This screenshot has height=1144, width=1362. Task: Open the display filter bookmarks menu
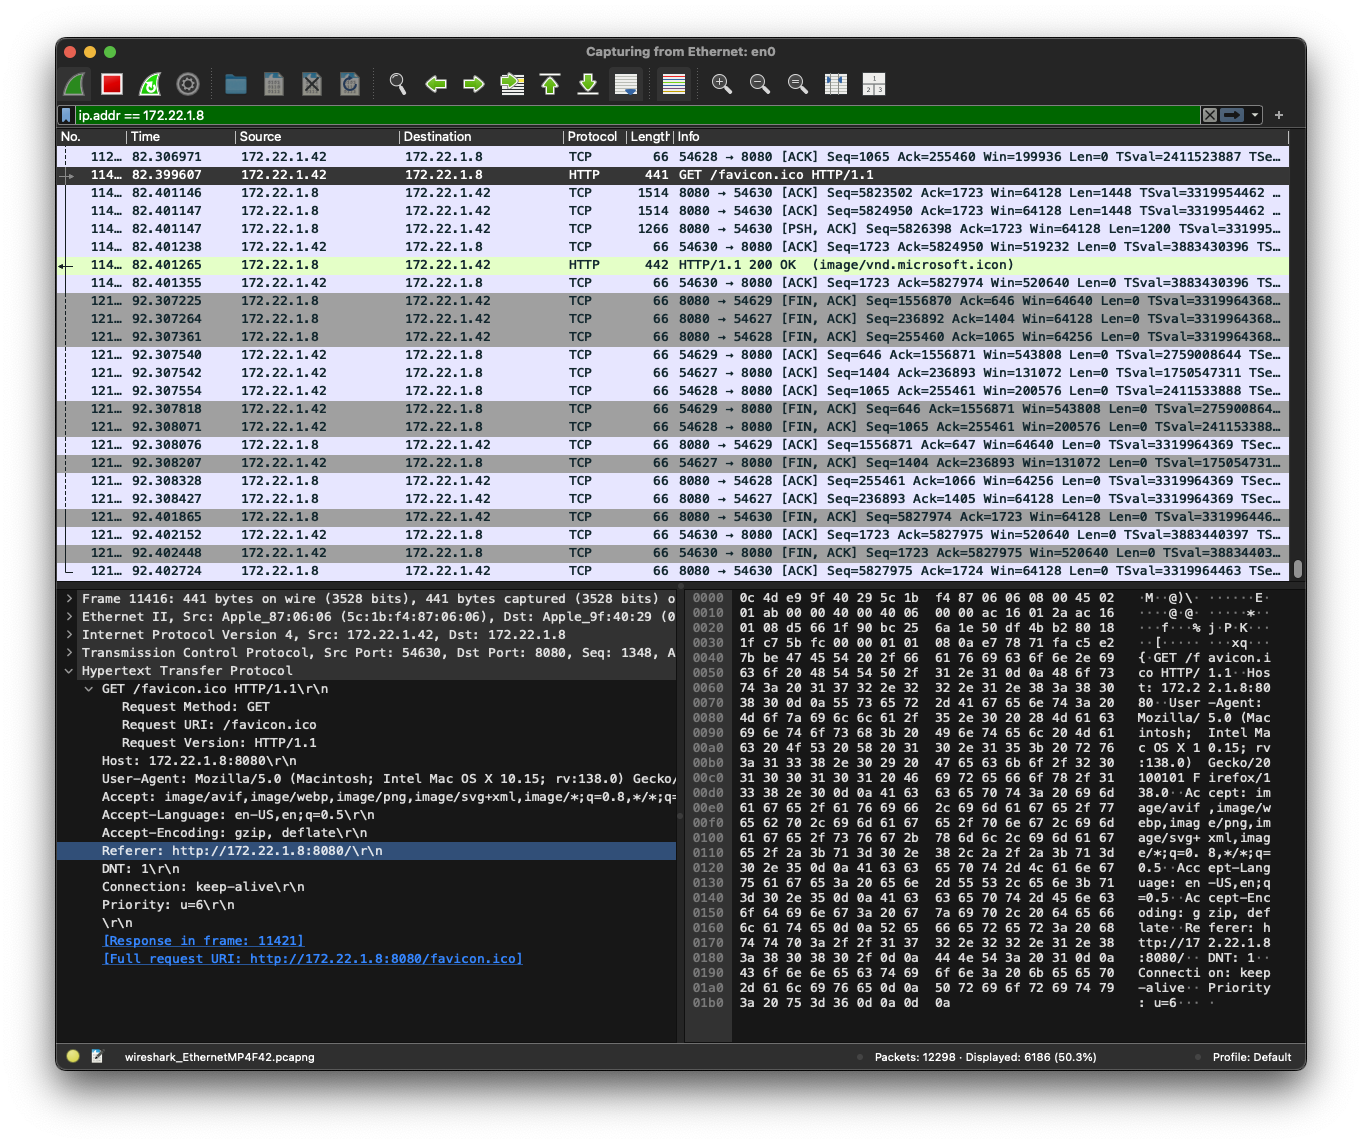[65, 114]
